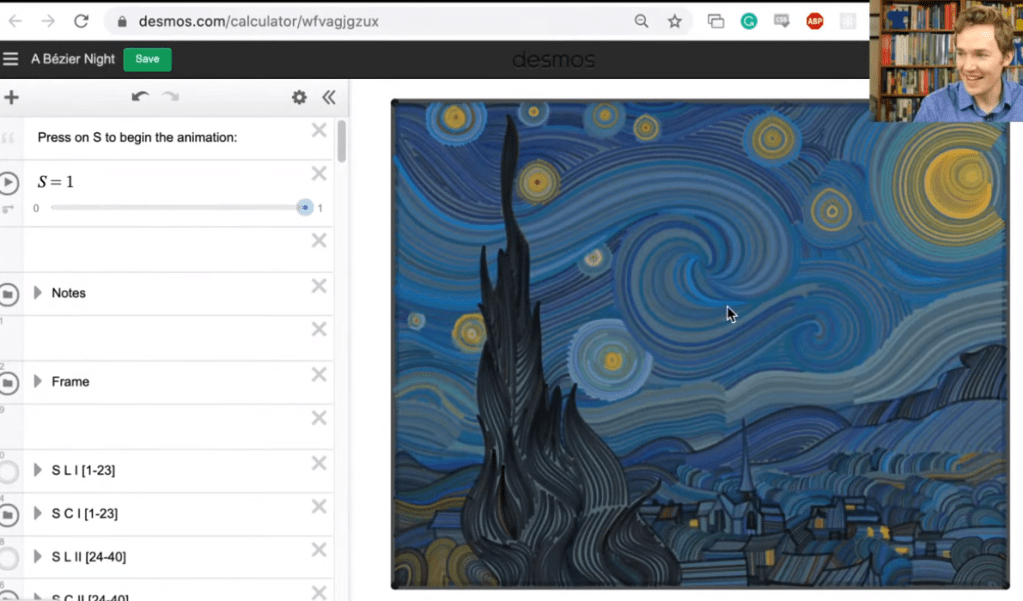Image resolution: width=1023 pixels, height=601 pixels.
Task: Click the green Save button
Action: click(x=147, y=59)
